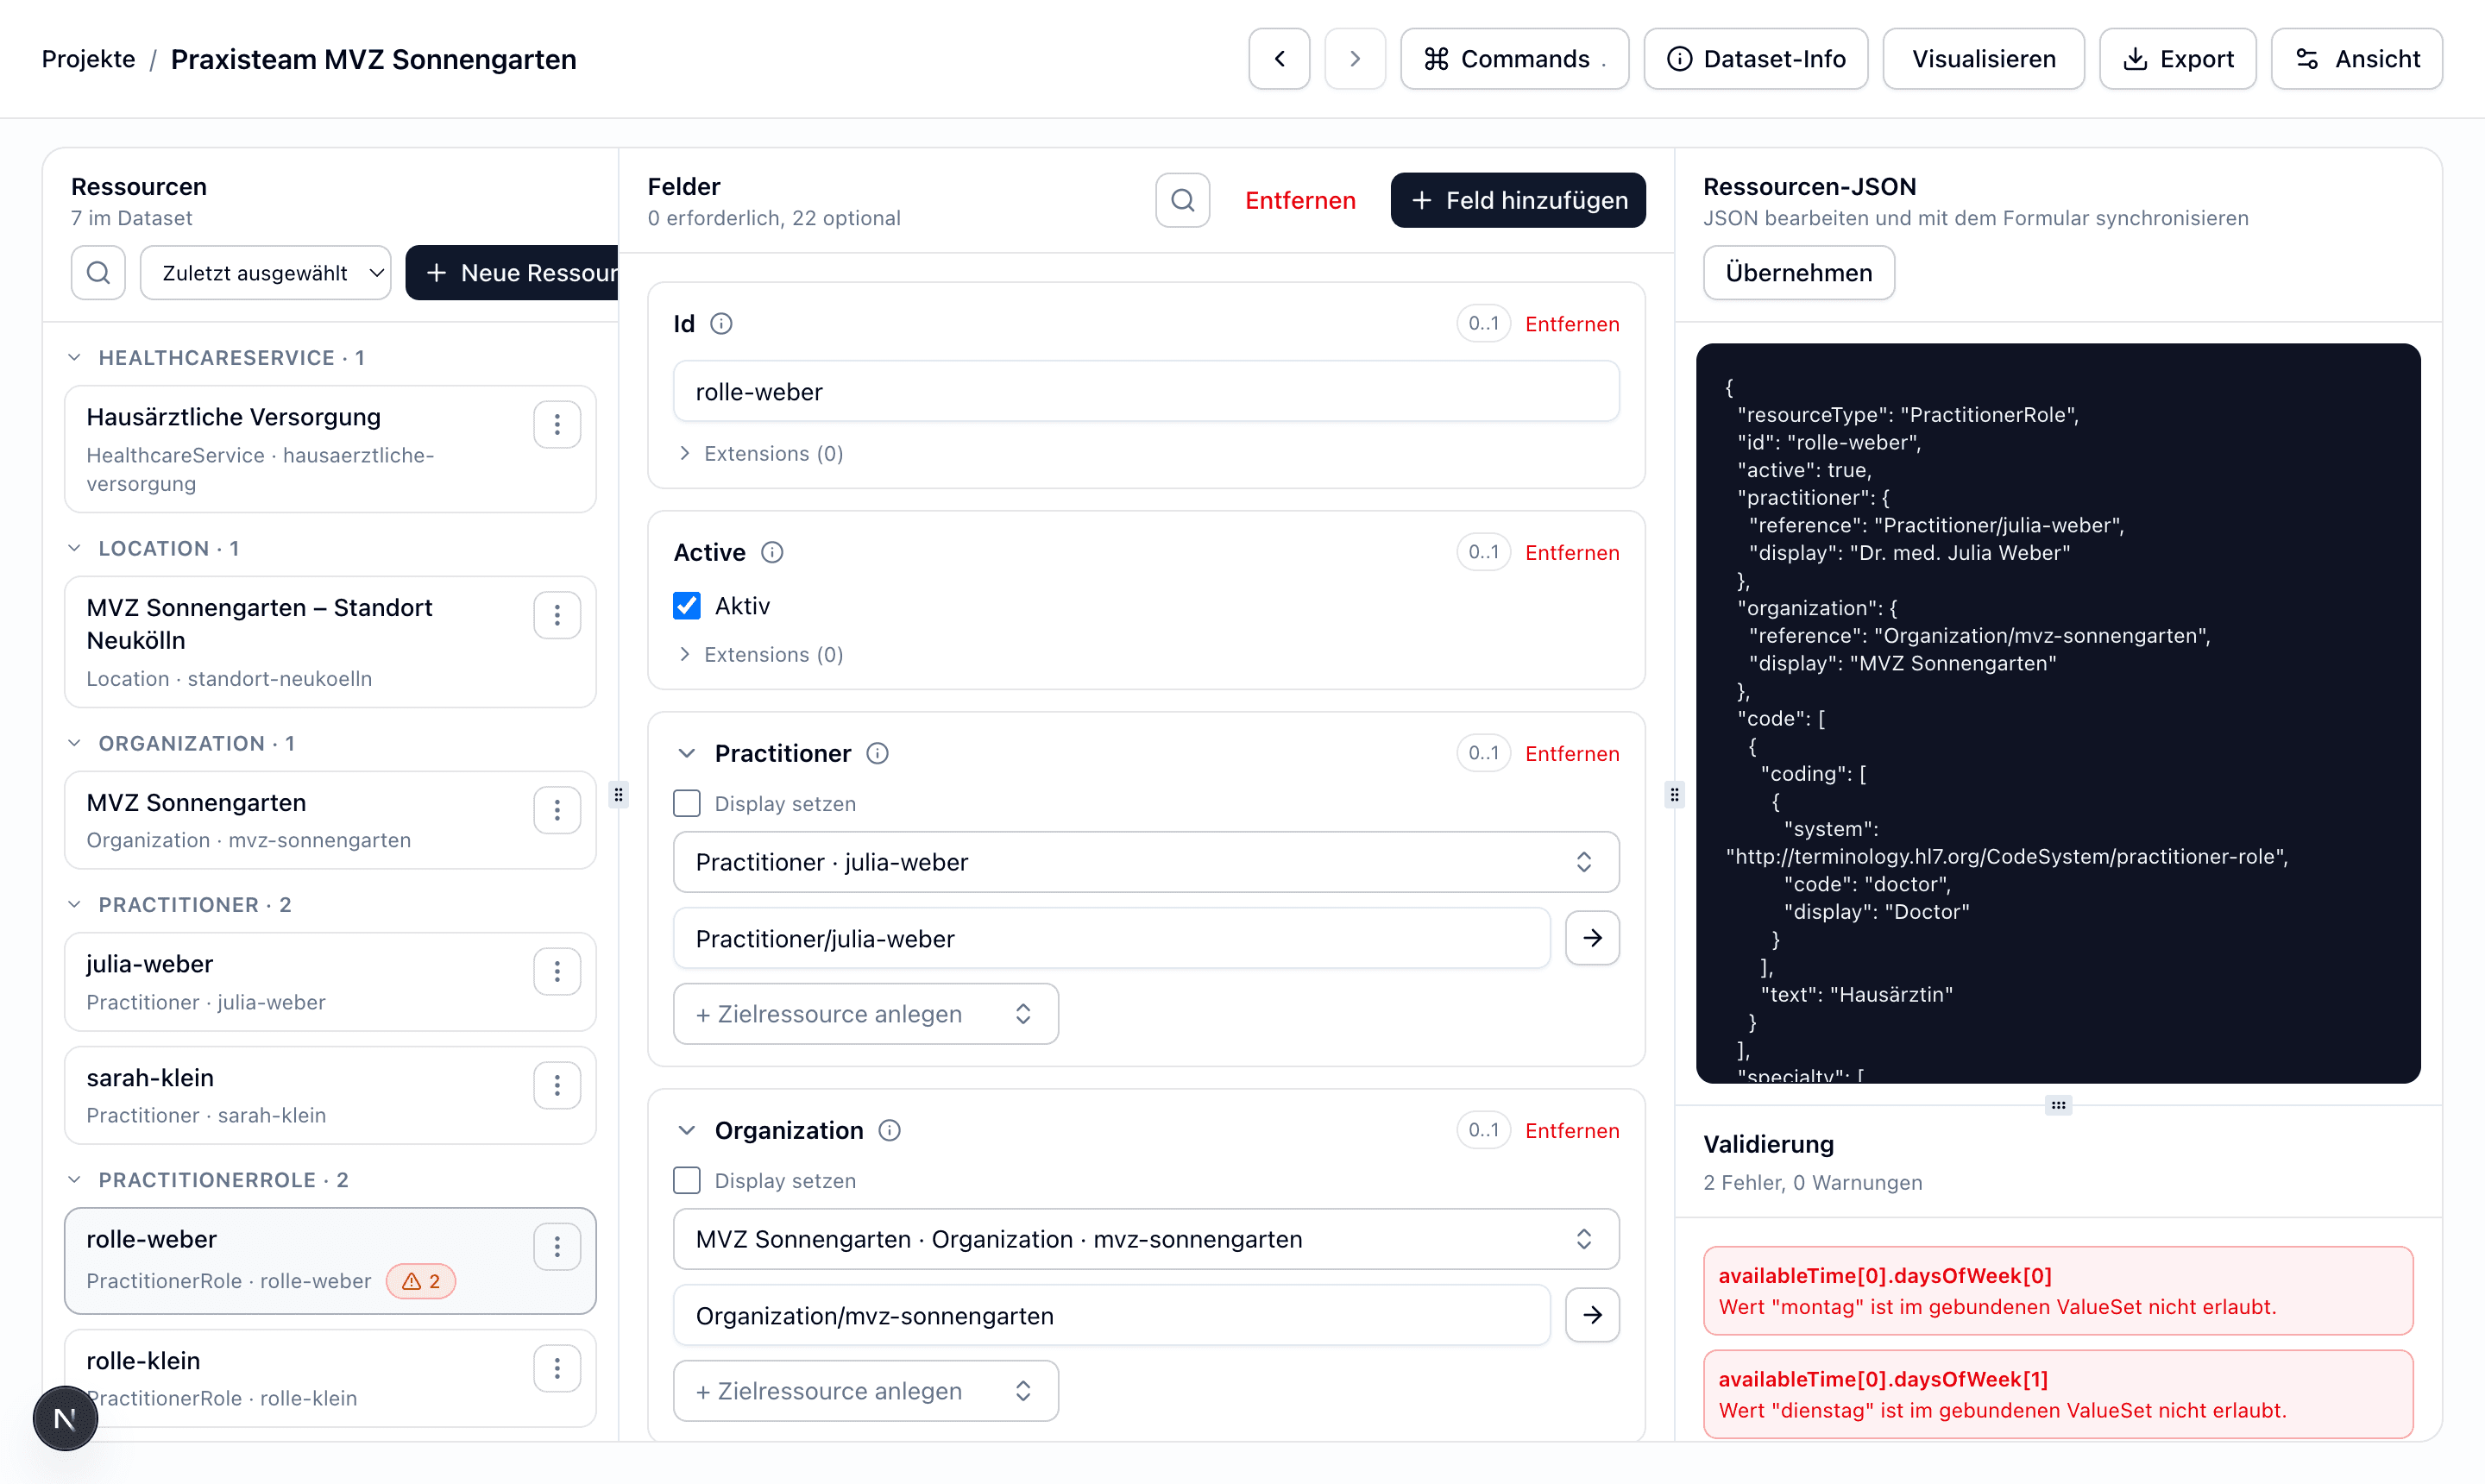Viewport: 2485px width, 1484px height.
Task: Open the Ansicht settings
Action: click(x=2356, y=59)
